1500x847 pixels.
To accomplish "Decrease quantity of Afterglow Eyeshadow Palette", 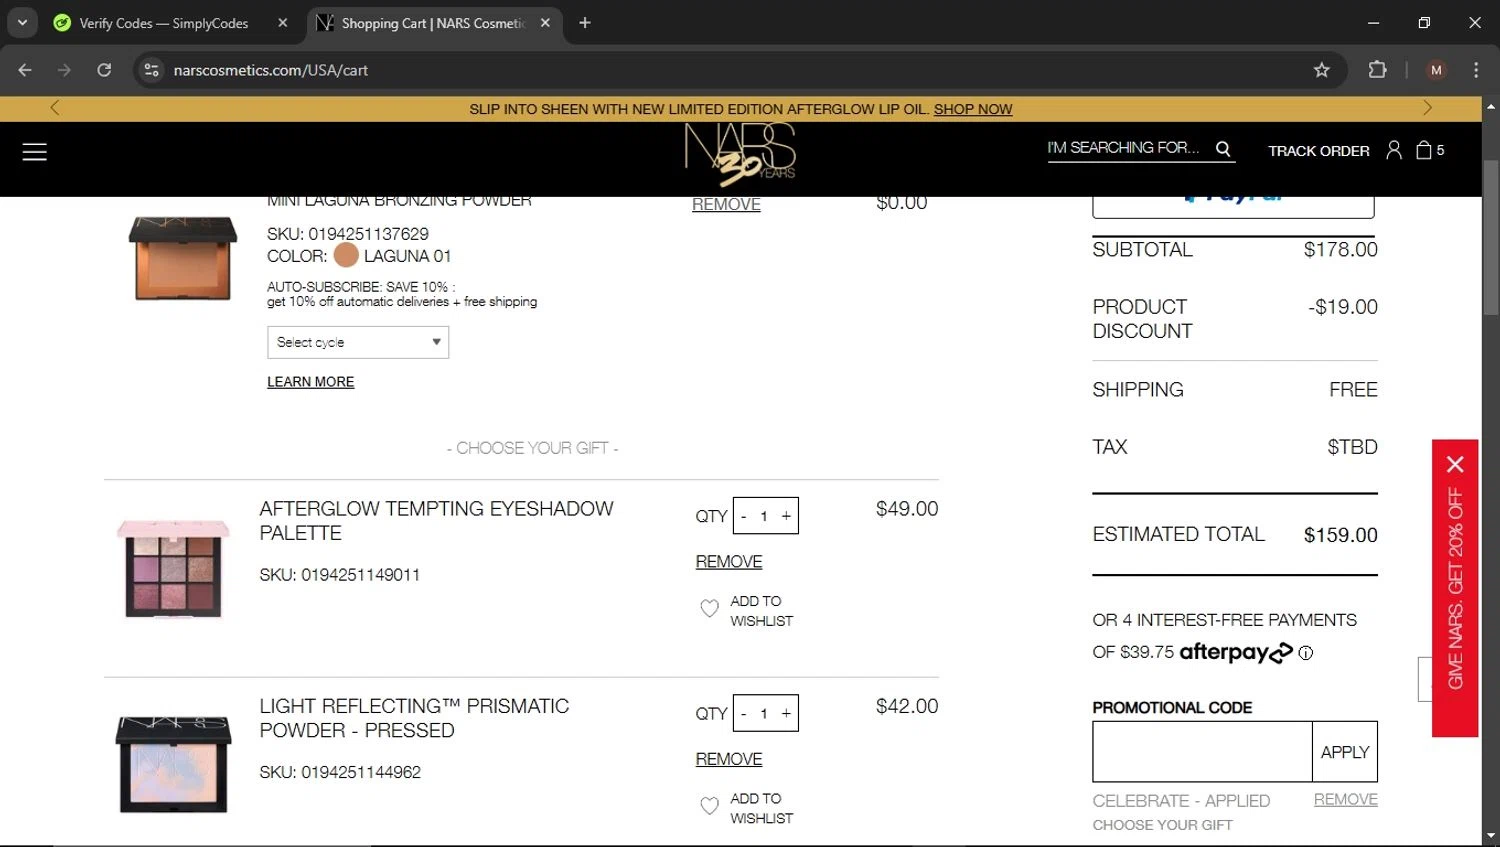I will pos(744,516).
